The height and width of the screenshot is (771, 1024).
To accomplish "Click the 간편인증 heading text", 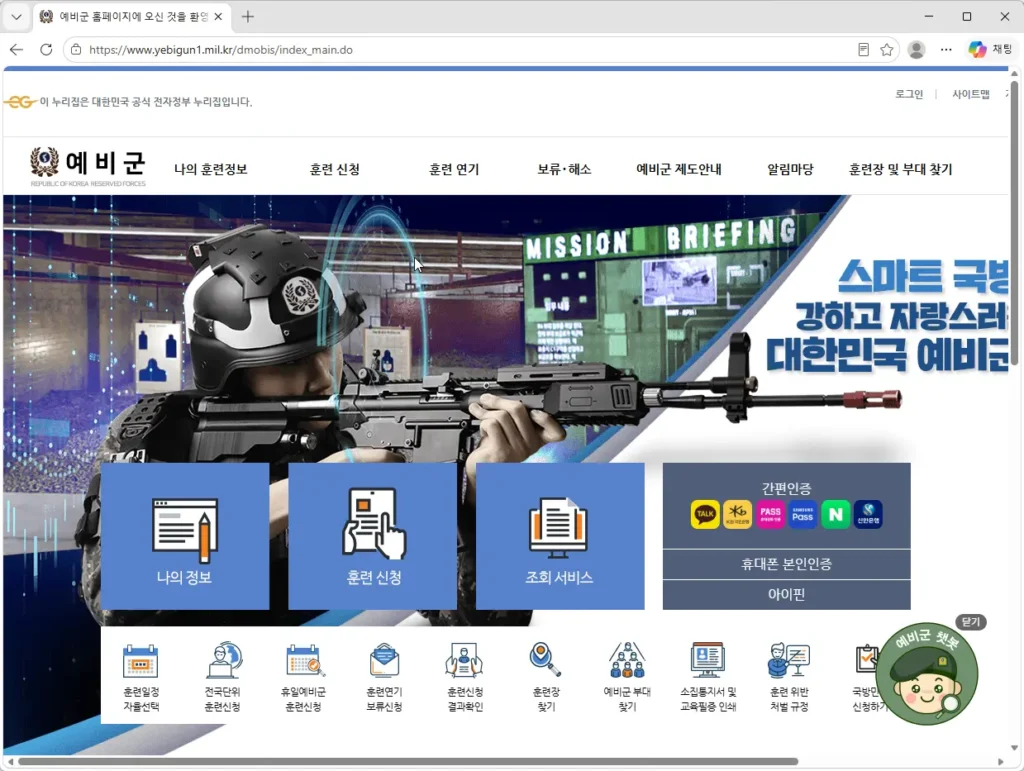I will [786, 488].
